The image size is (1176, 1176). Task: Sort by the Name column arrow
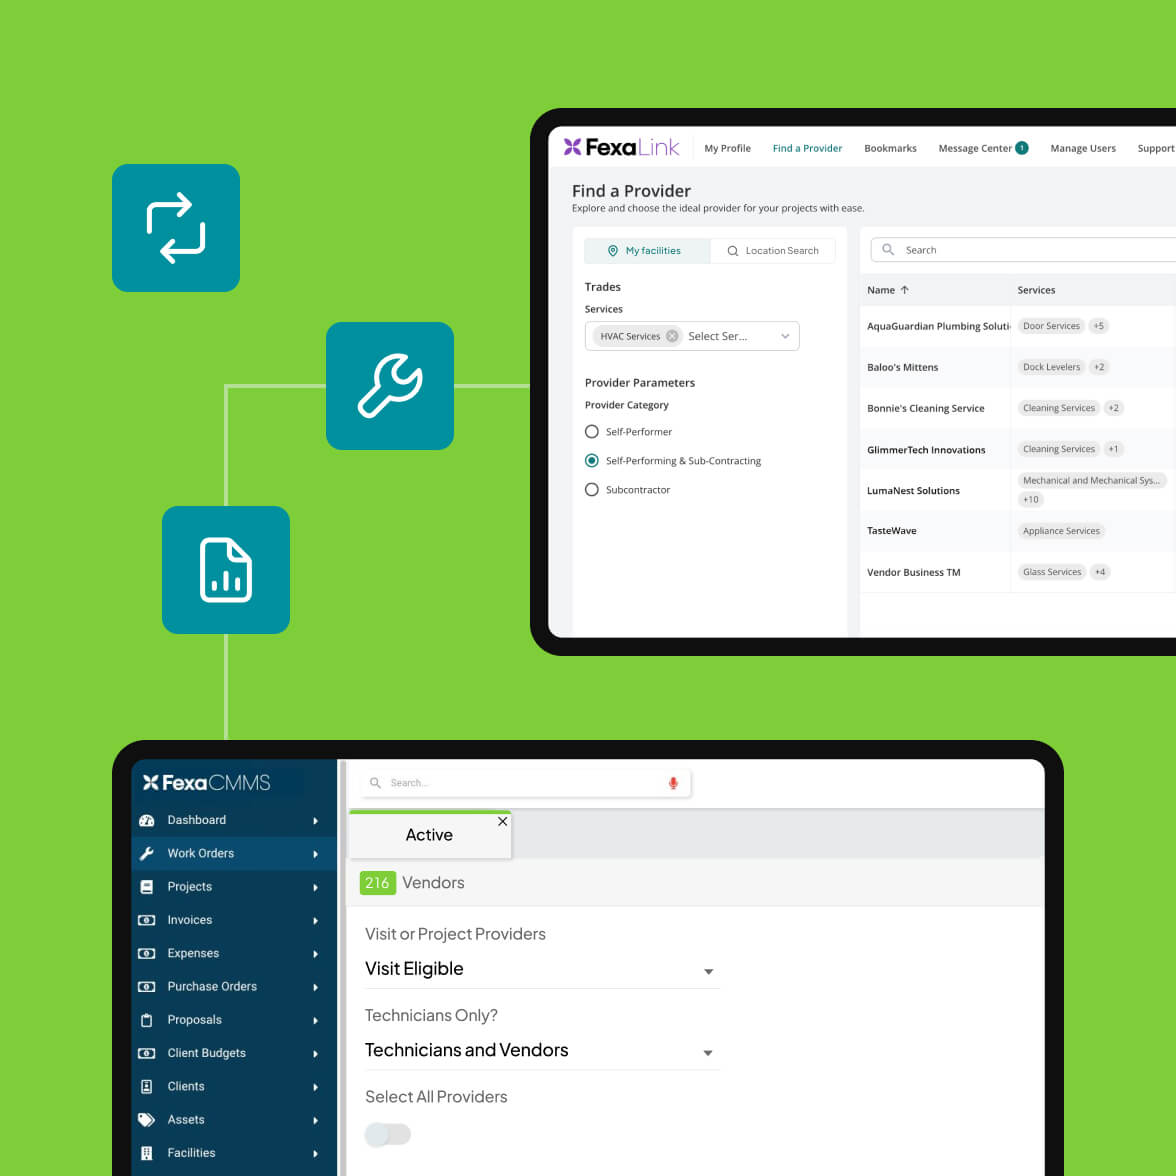(904, 290)
